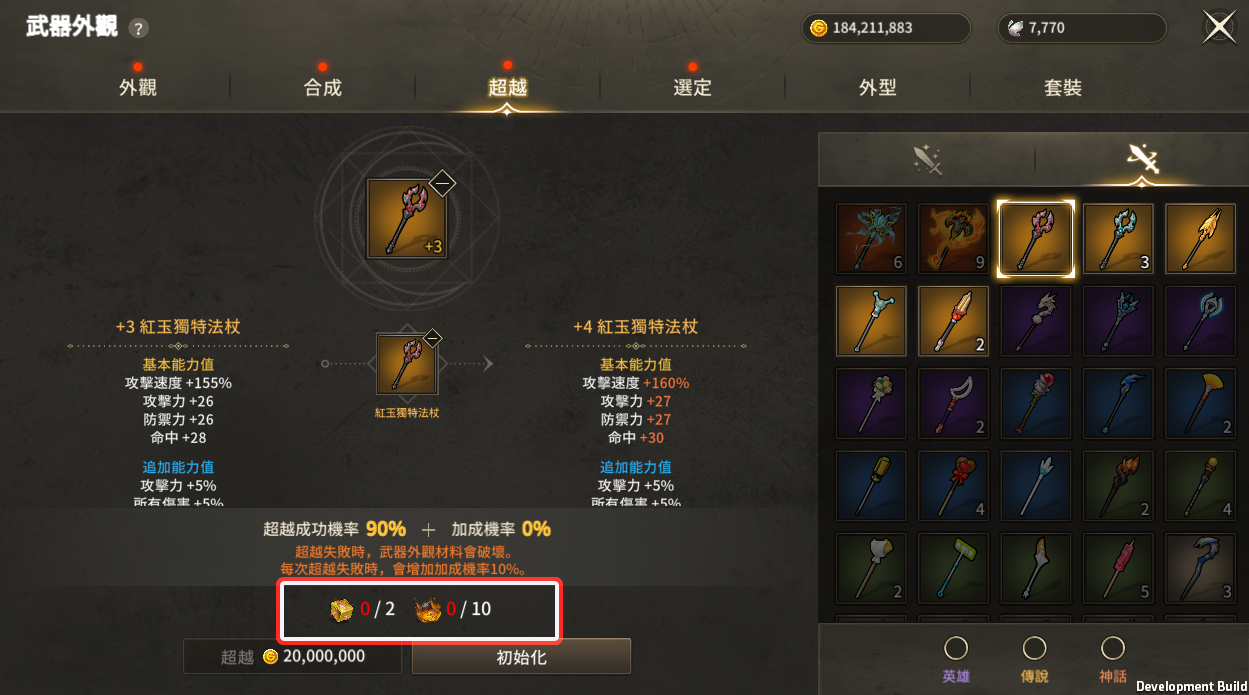Viewport: 1249px width, 695px height.
Task: Switch to the 合成 tab
Action: pyautogui.click(x=323, y=87)
